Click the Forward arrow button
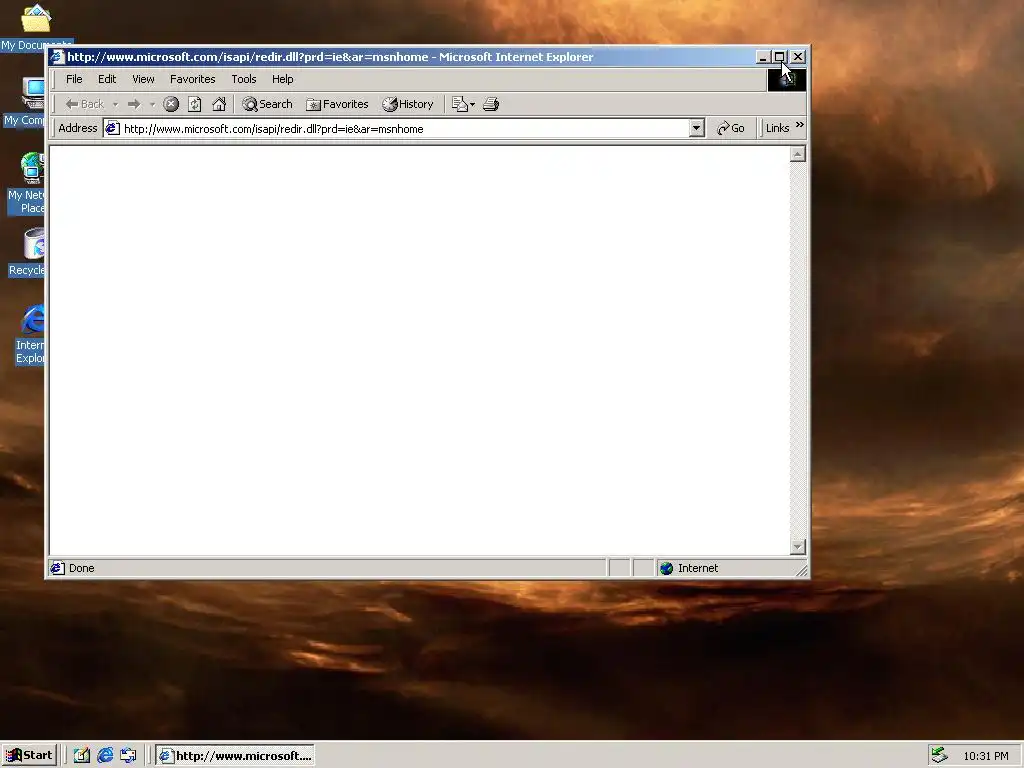 (134, 104)
